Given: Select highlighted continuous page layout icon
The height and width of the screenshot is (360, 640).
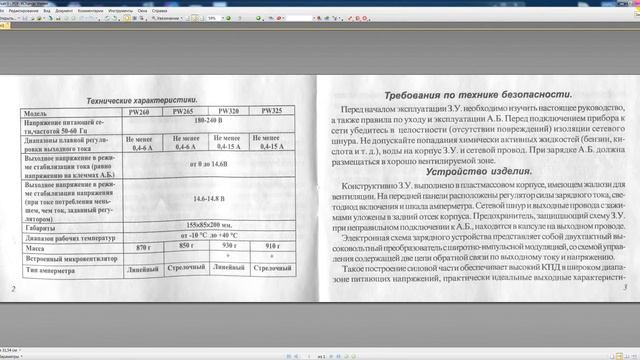Looking at the screenshot, I should pyautogui.click(x=620, y=356).
